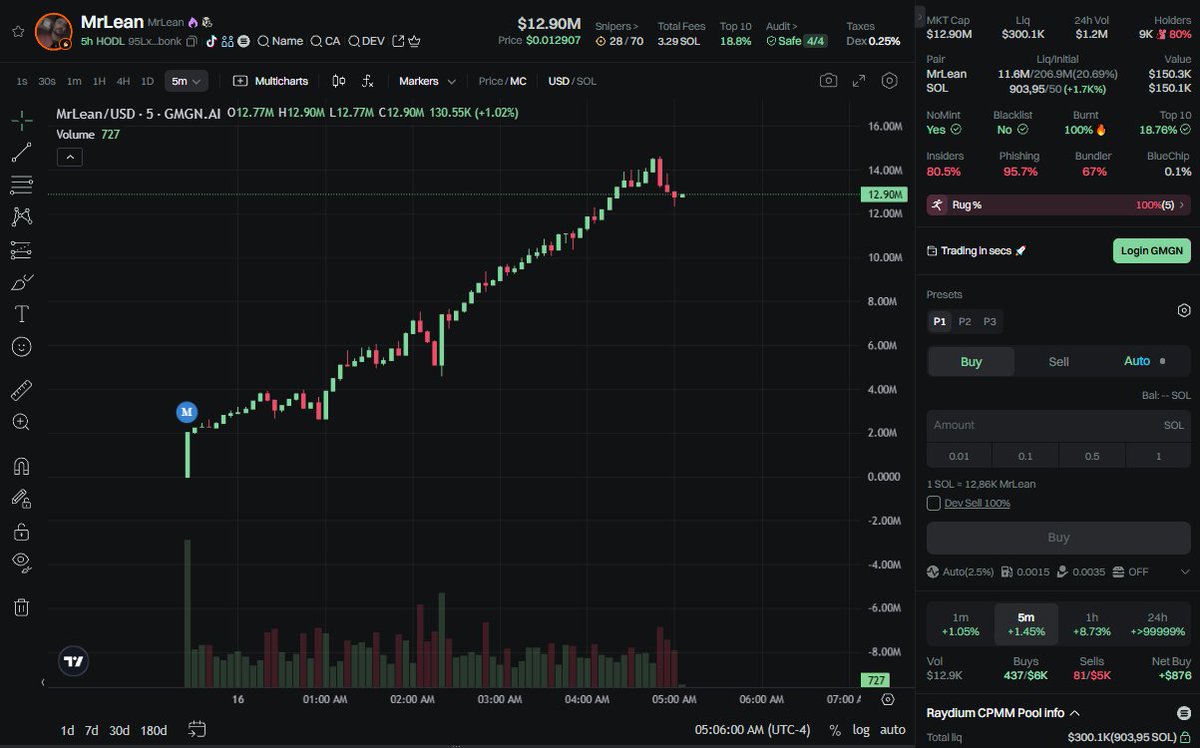
Task: Open the emoji icons tool
Action: tap(22, 346)
